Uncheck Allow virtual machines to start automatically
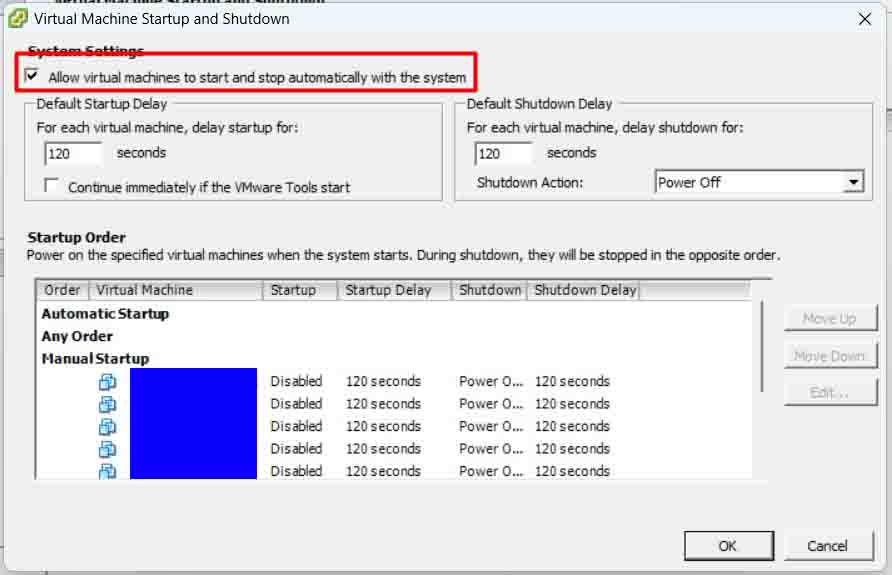Viewport: 892px width, 575px height. coord(33,76)
